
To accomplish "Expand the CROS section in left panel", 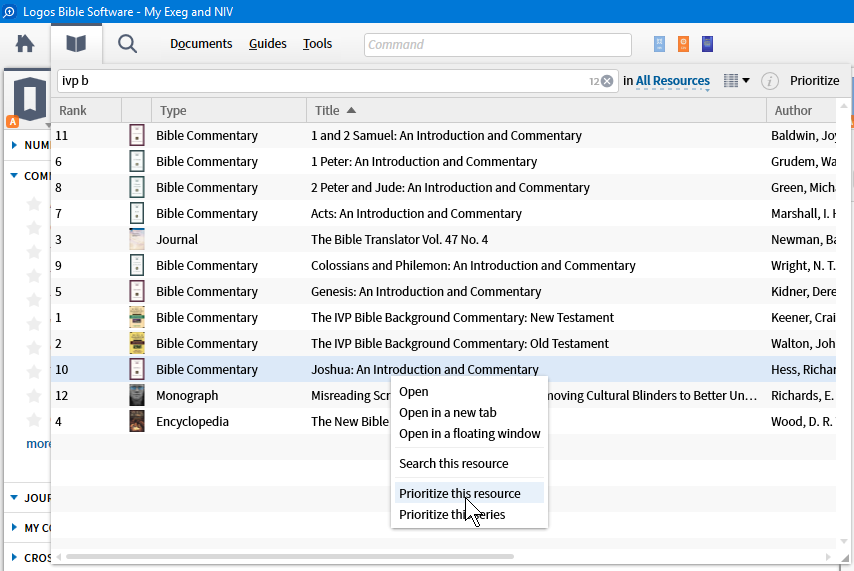I will click(x=15, y=557).
